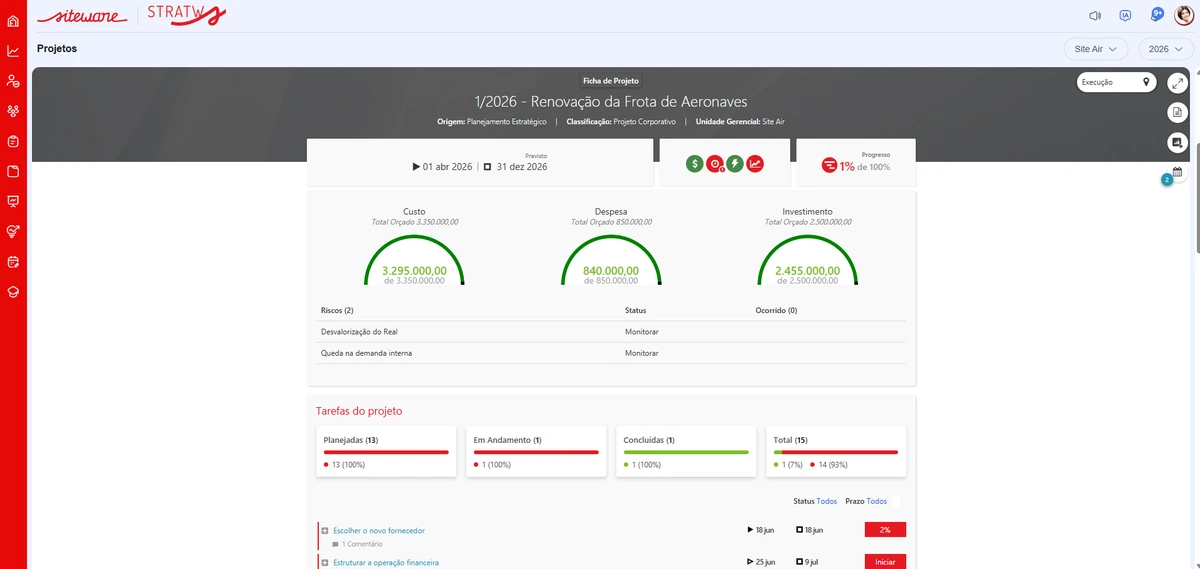The image size is (1200, 569).
Task: Open the 2026 year dropdown
Action: 1165,48
